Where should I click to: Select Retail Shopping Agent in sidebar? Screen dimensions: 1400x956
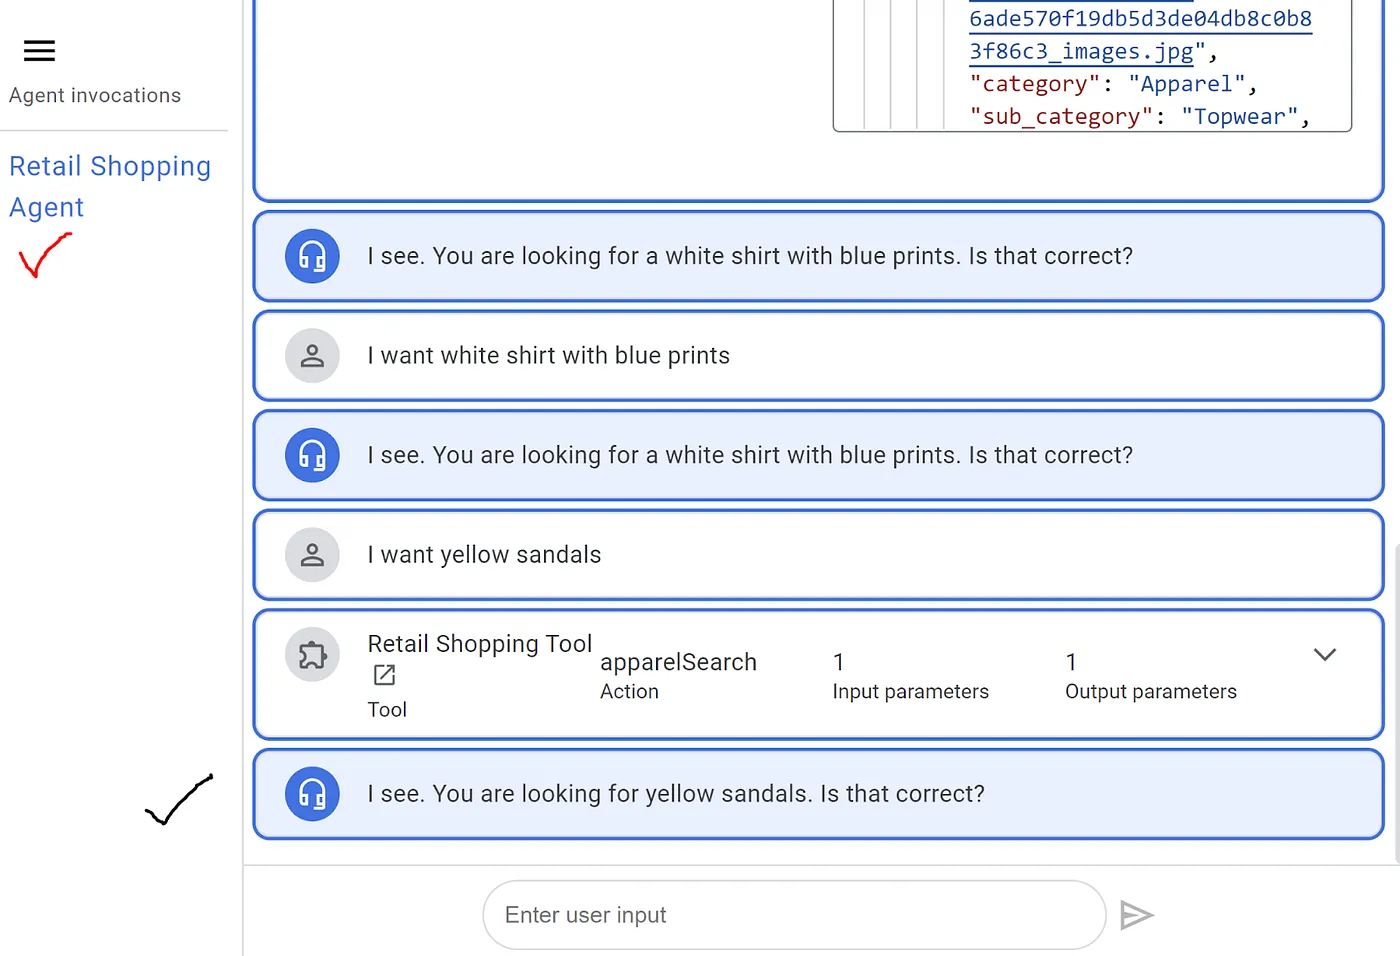coord(109,186)
